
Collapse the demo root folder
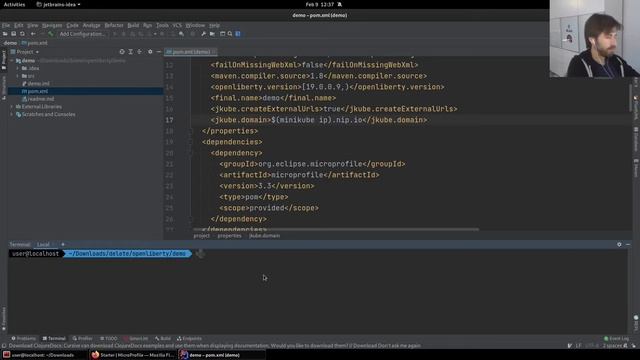[x=12, y=61]
